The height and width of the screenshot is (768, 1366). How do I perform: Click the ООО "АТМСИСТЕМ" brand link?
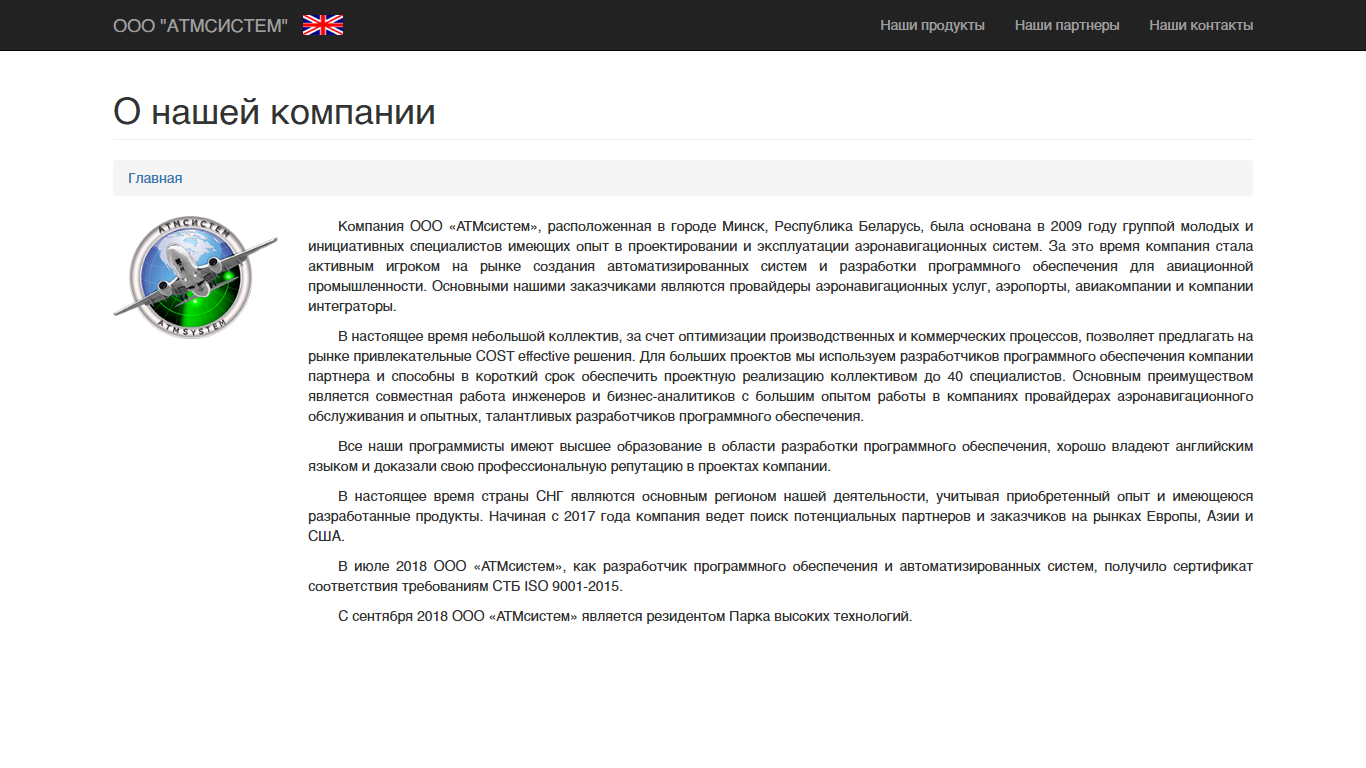200,25
